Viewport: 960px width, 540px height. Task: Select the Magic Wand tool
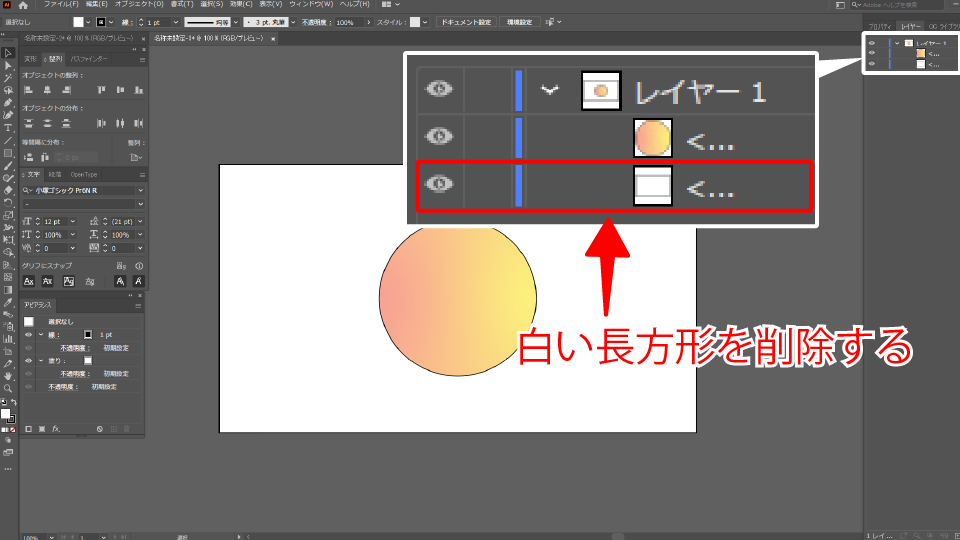tap(7, 77)
